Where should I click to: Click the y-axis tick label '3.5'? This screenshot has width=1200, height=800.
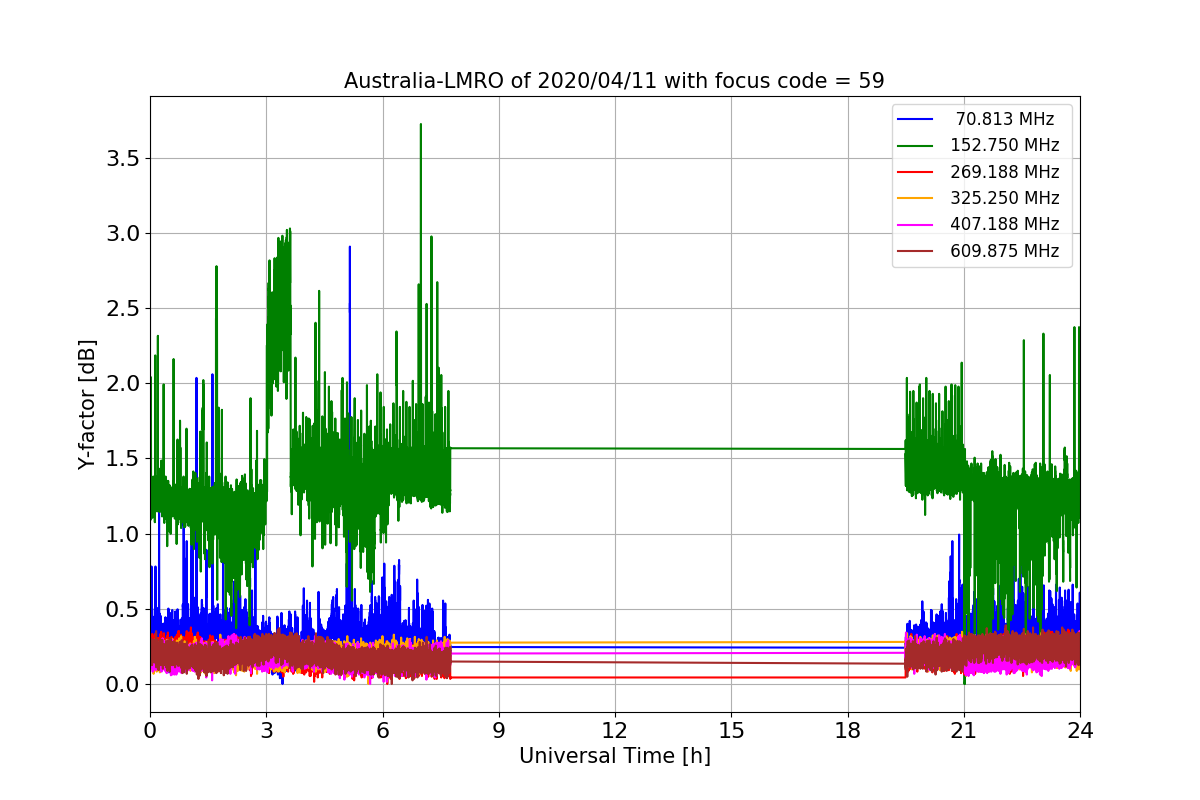123,158
